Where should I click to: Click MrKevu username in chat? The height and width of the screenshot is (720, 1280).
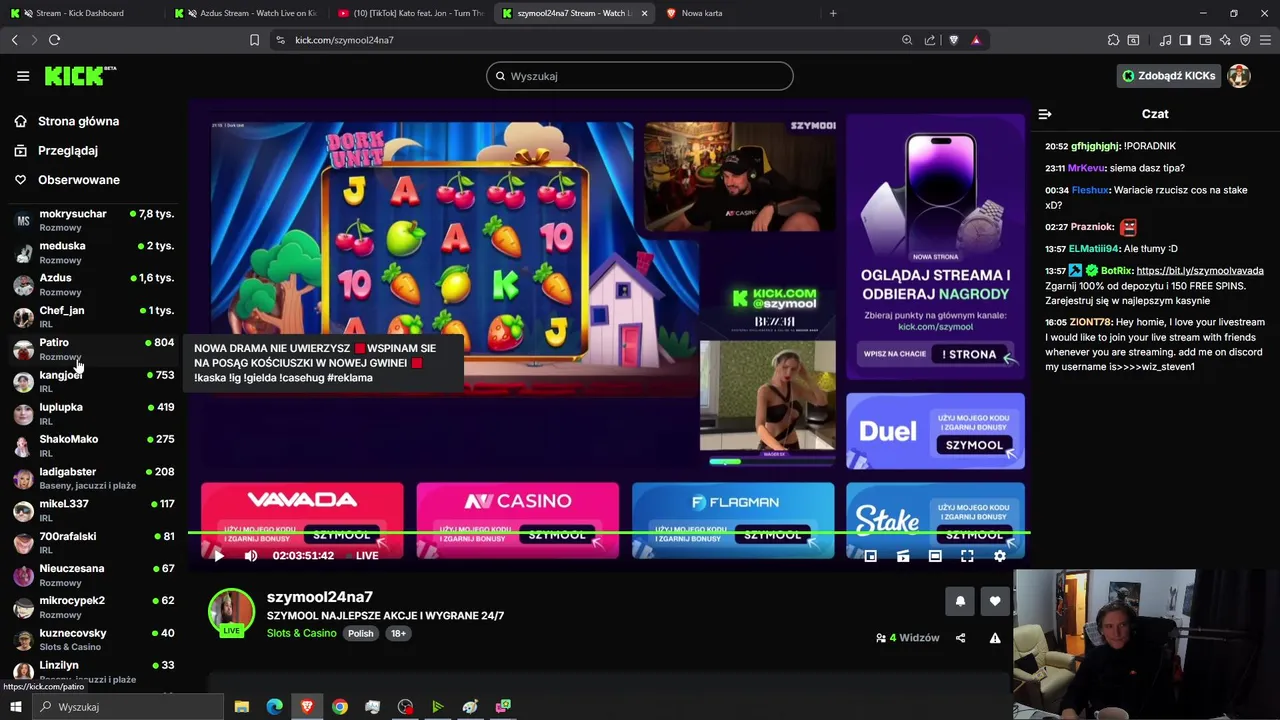click(1086, 168)
